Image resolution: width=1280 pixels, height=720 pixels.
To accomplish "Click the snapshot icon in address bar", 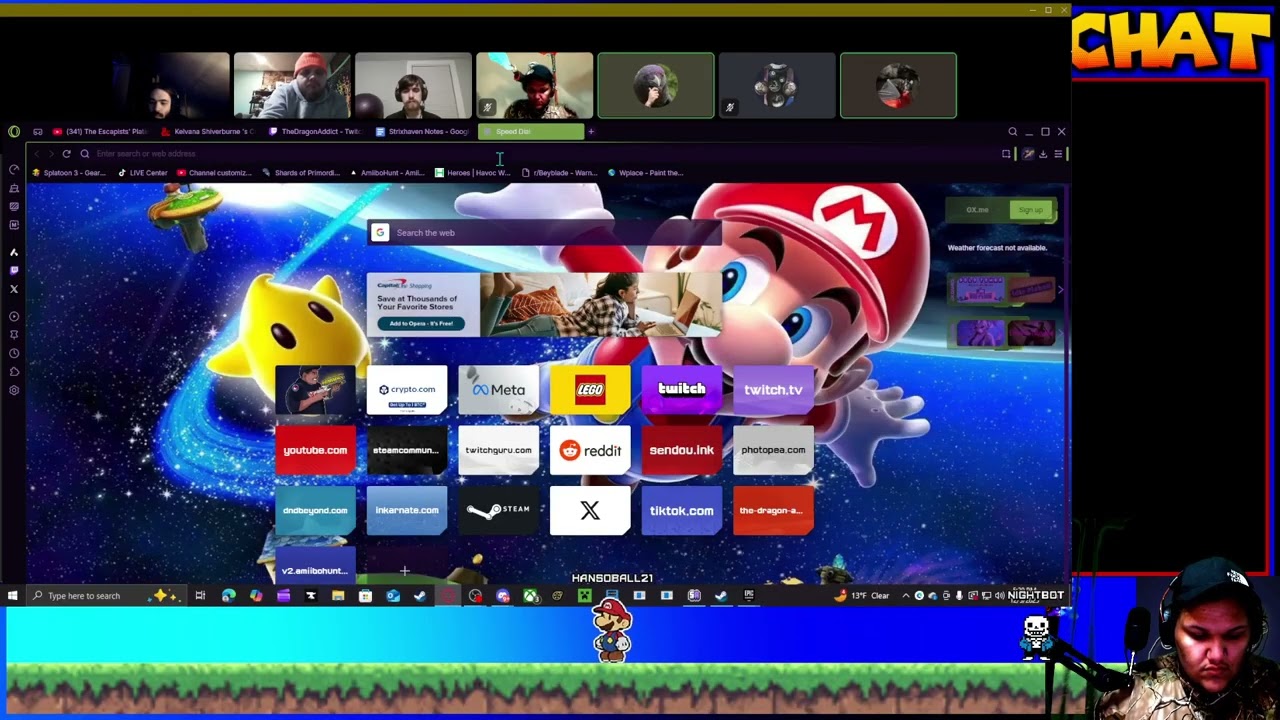I will point(1006,154).
